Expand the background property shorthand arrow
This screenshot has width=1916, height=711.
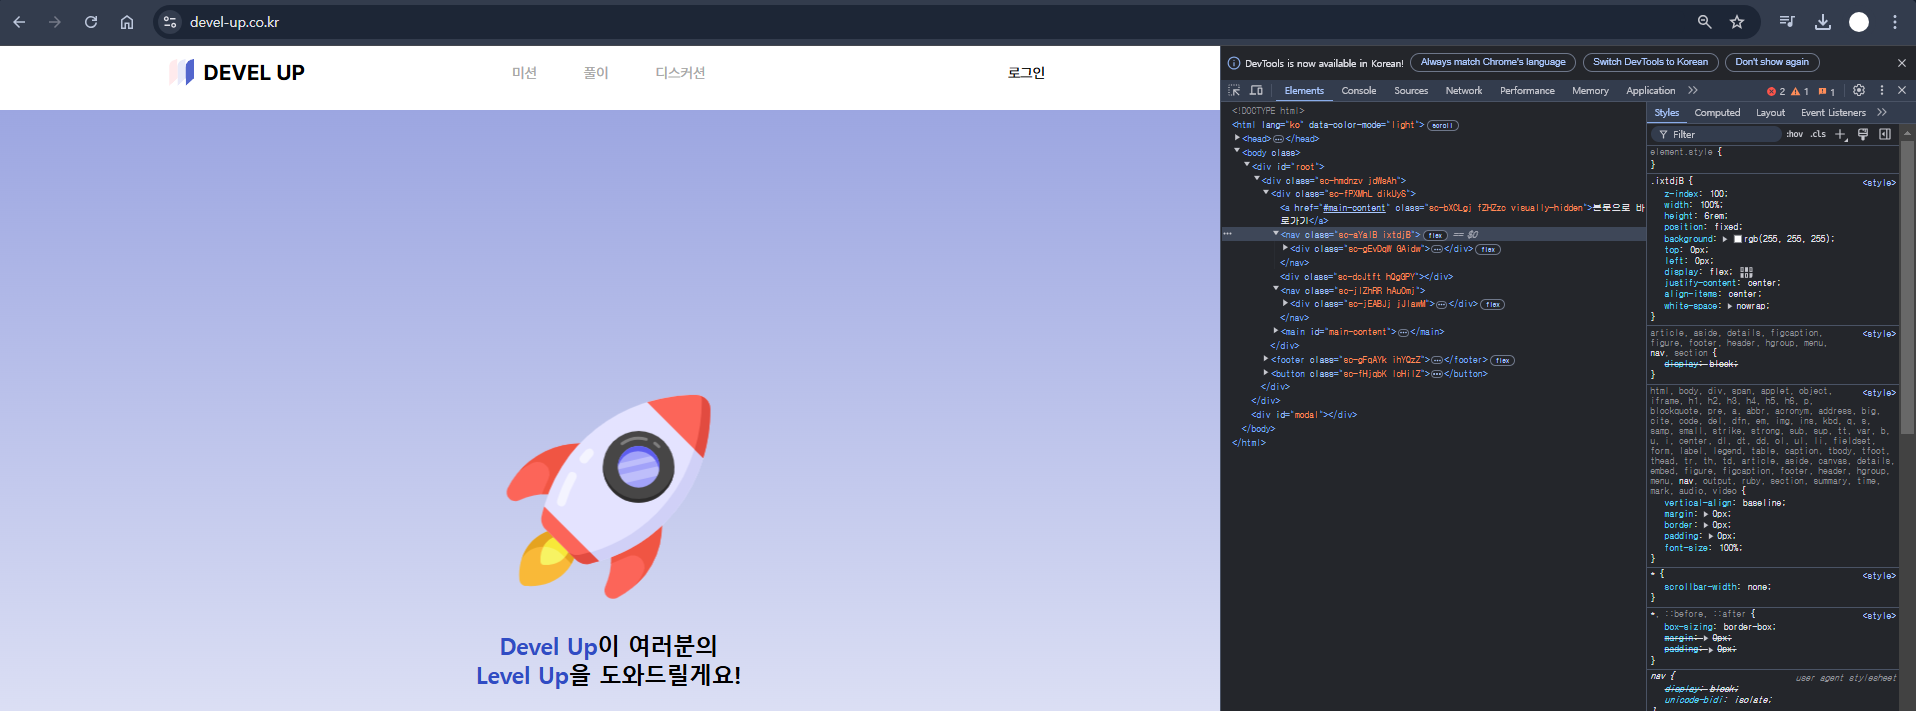1725,239
